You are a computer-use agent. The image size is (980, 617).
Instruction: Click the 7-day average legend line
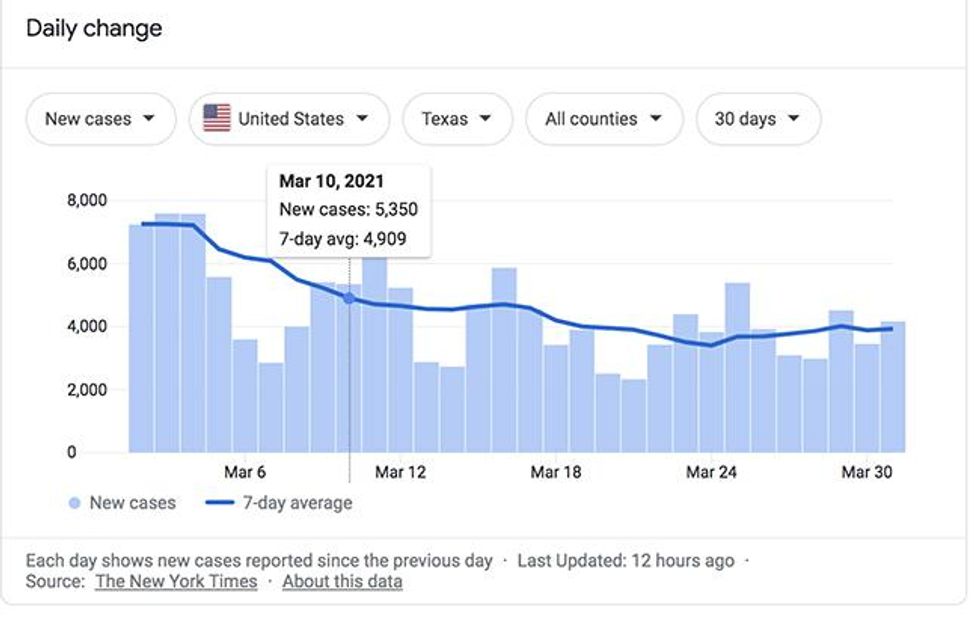[219, 503]
